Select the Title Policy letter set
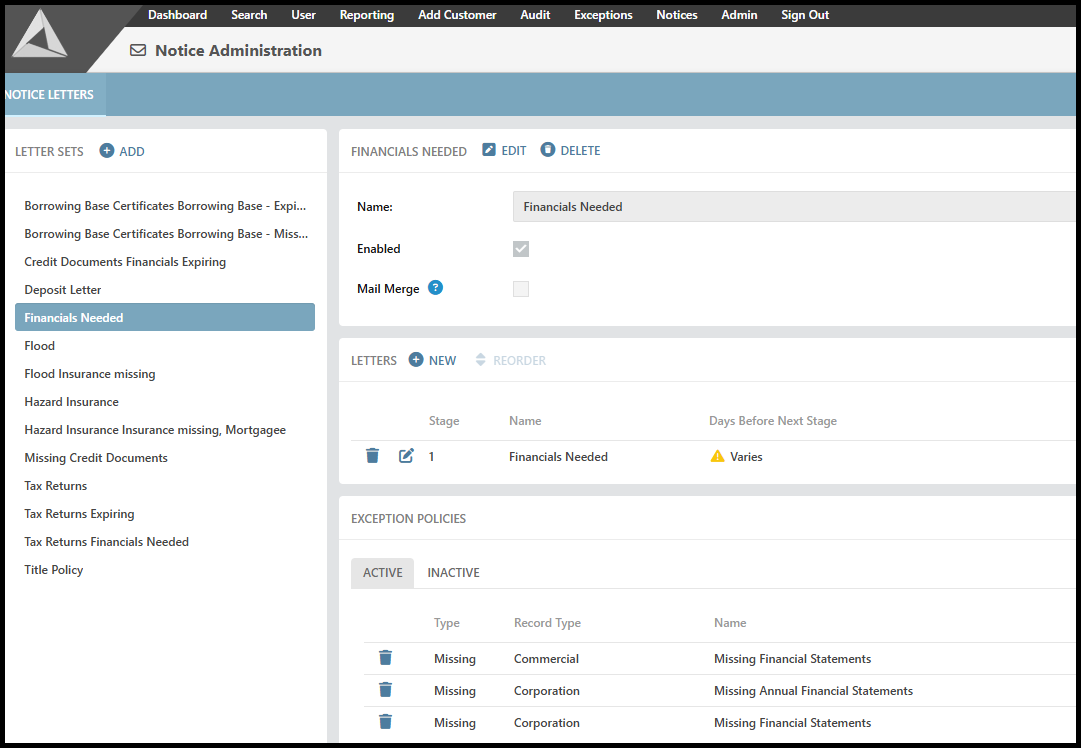 54,570
